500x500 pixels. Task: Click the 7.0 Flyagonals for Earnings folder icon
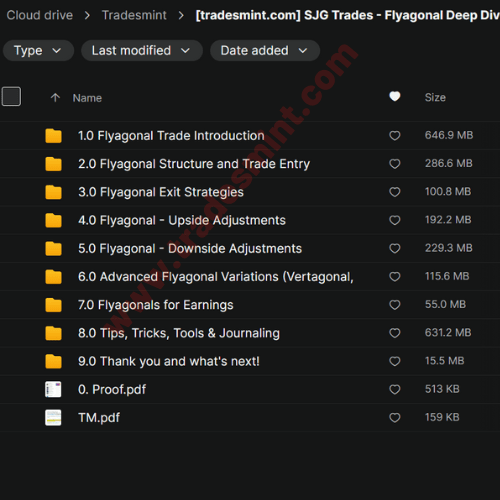(53, 305)
